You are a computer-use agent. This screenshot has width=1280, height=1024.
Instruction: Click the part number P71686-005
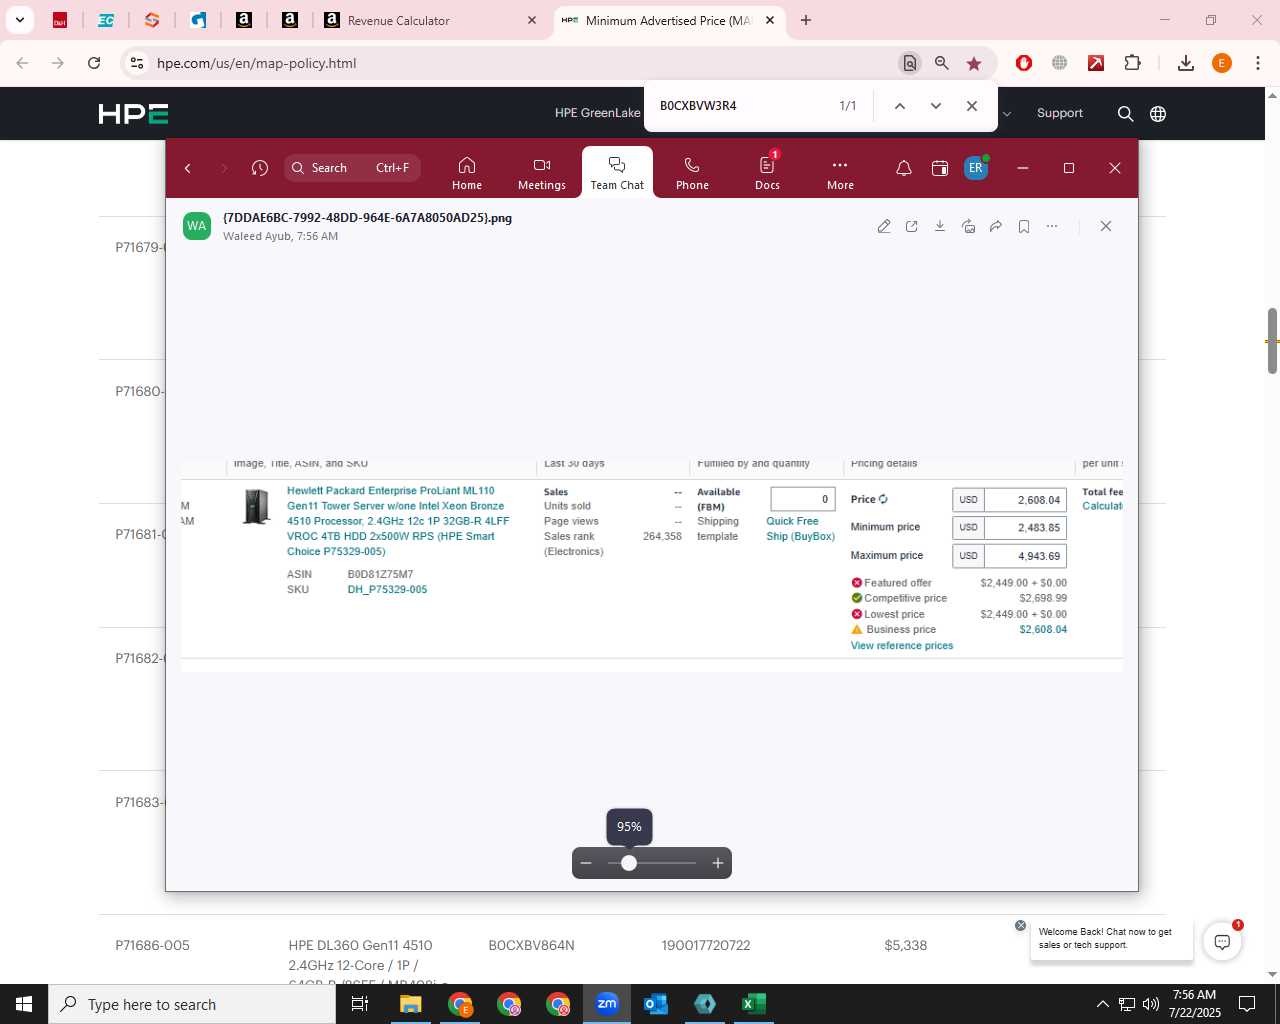(x=152, y=945)
